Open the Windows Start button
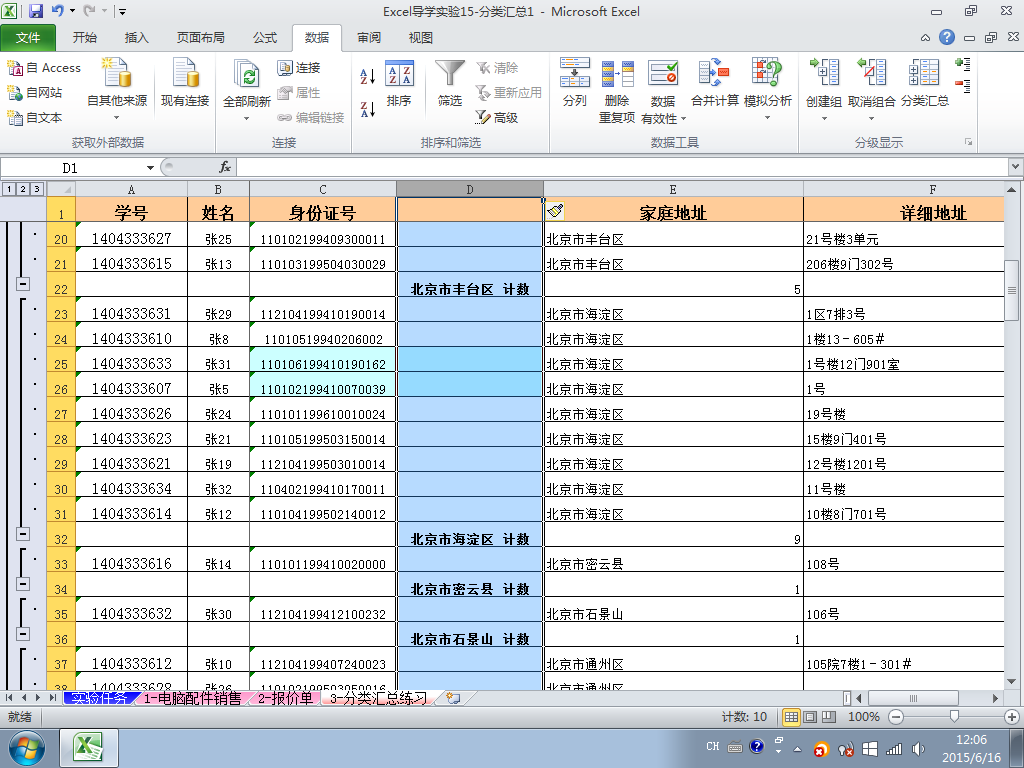This screenshot has width=1024, height=768. click(x=27, y=748)
